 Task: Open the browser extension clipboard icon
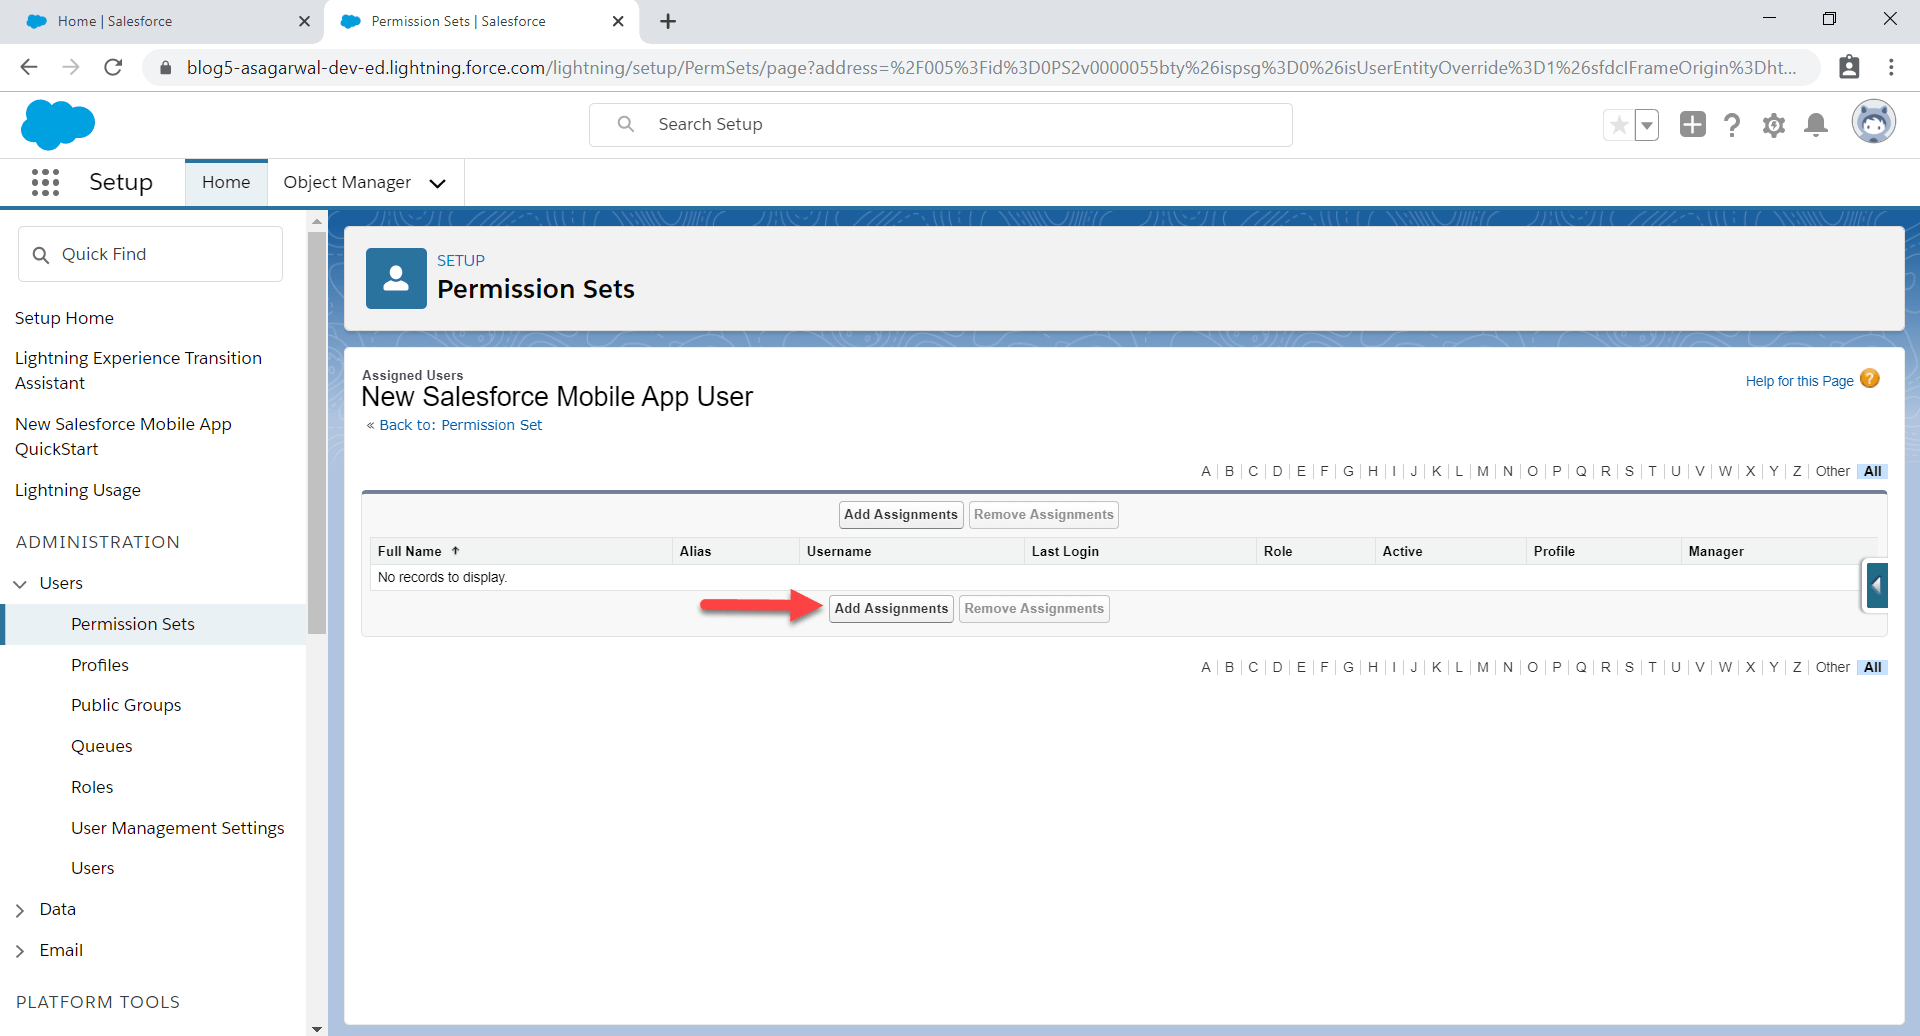tap(1849, 67)
